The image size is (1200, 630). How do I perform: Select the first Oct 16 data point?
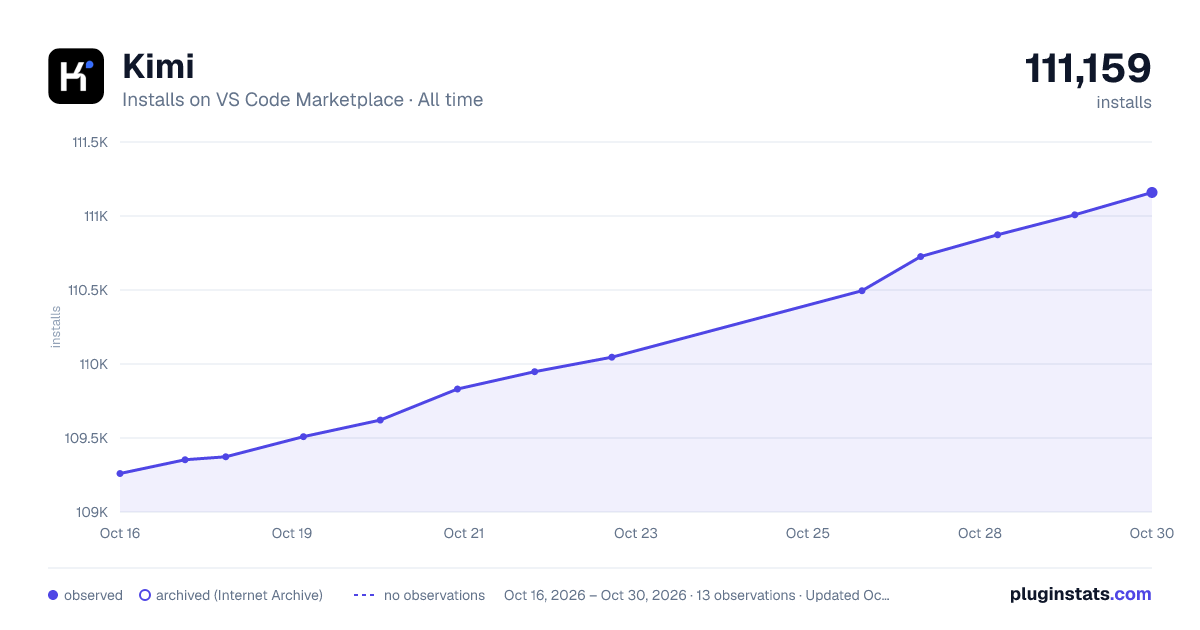point(120,473)
